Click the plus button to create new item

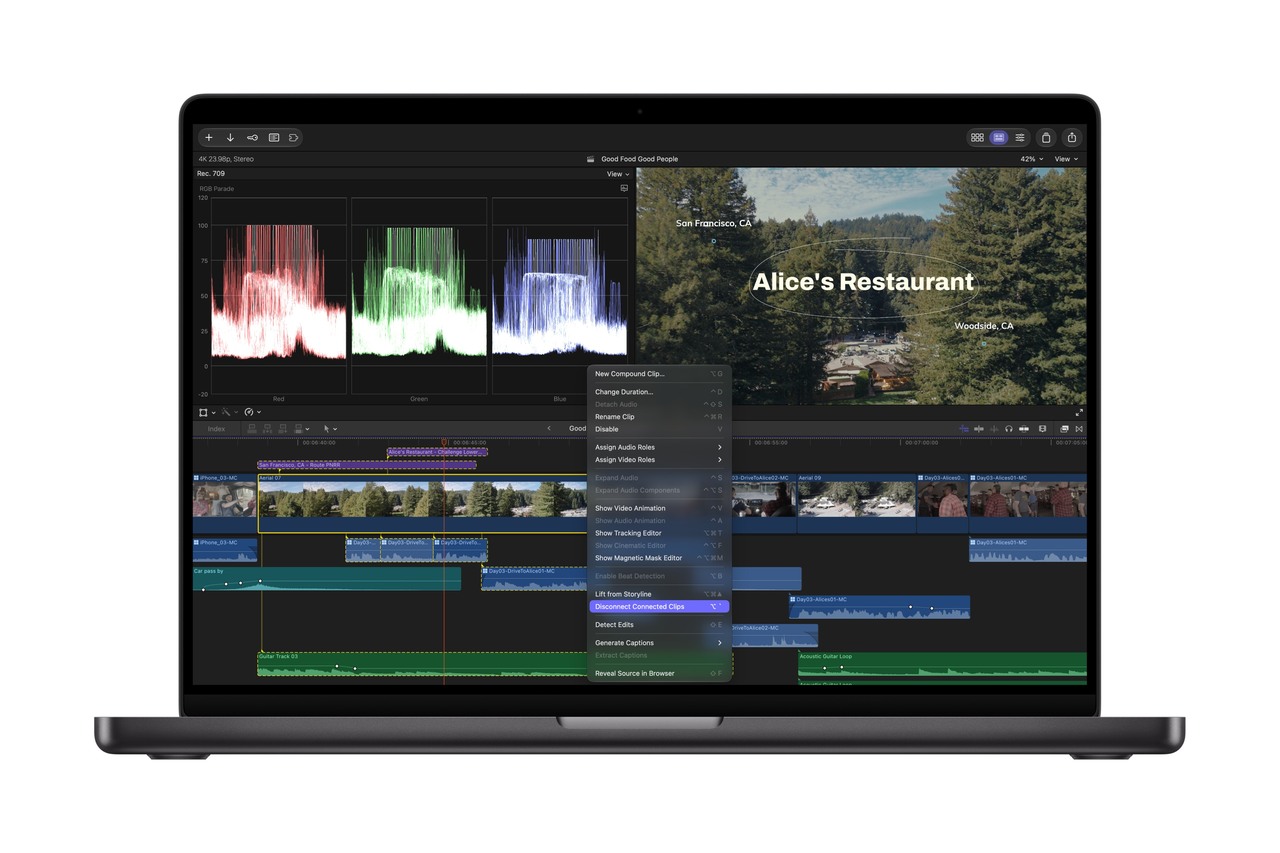tap(209, 138)
